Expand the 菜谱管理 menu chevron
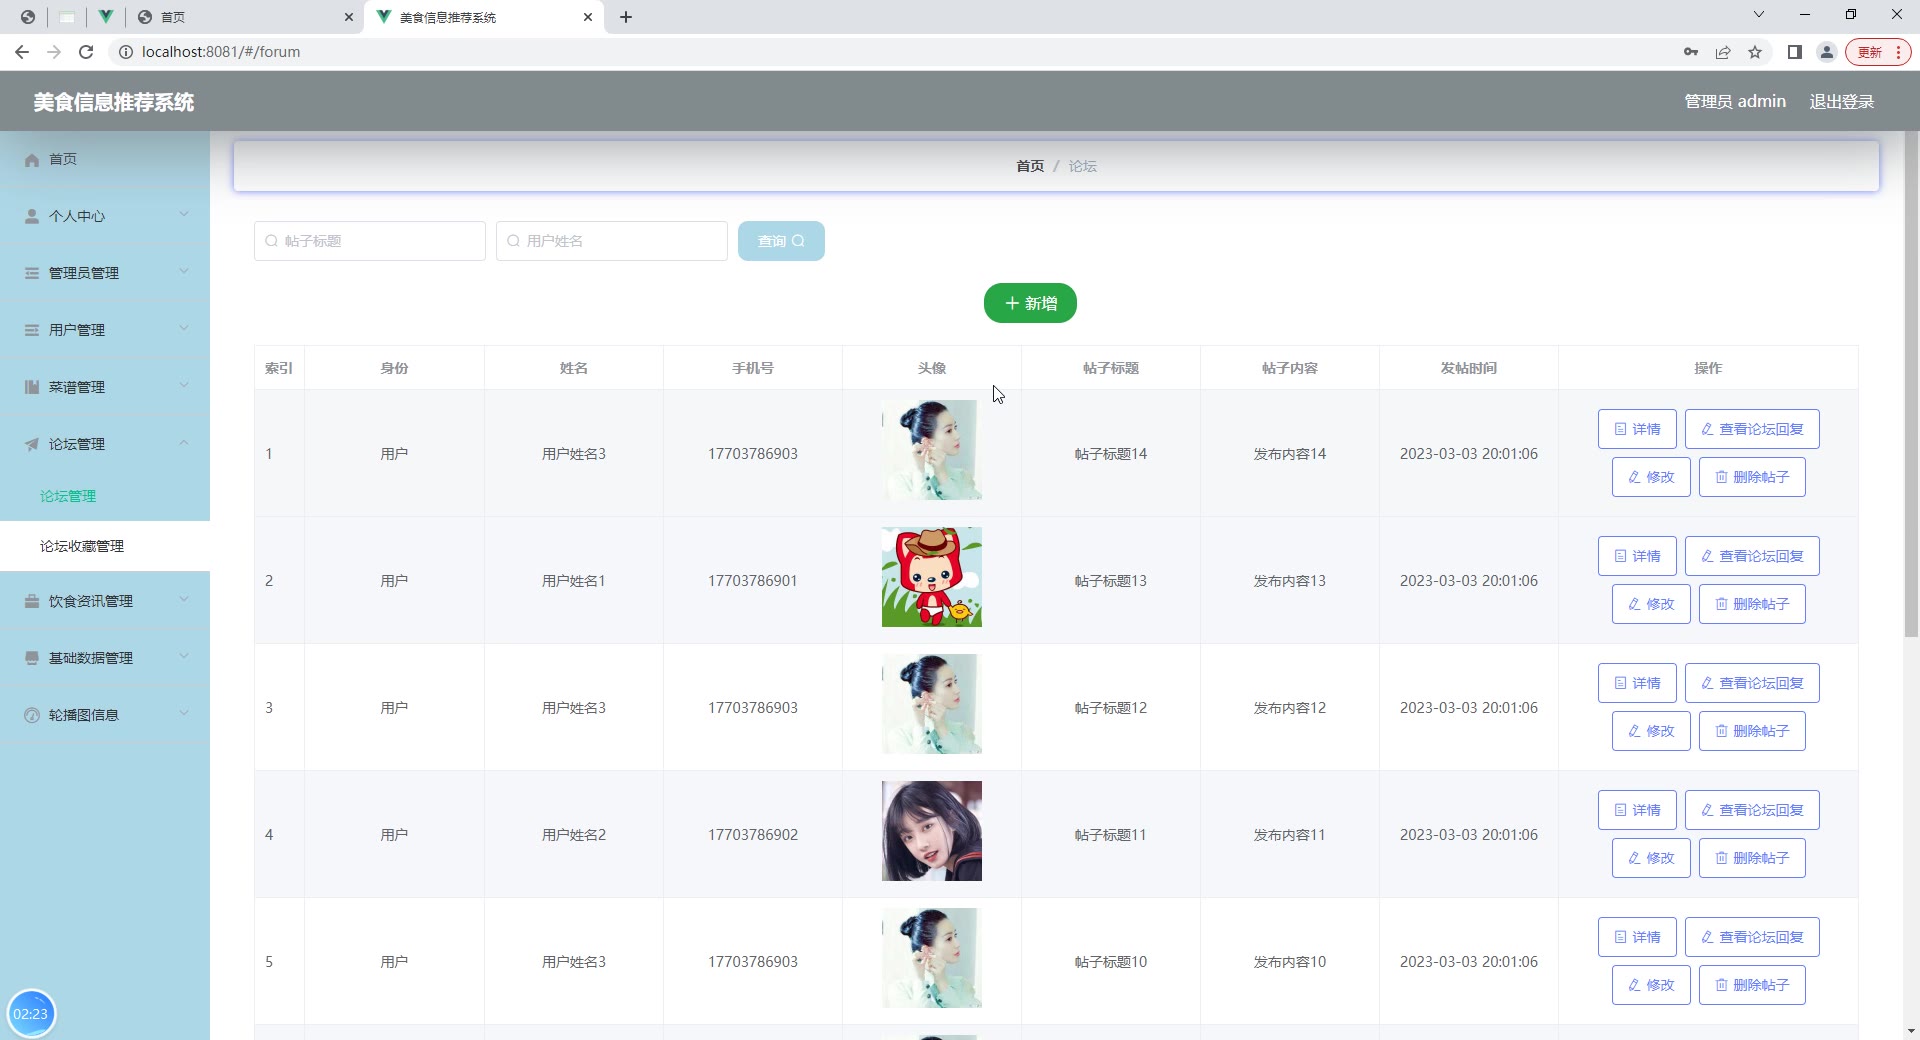Image resolution: width=1920 pixels, height=1040 pixels. point(184,385)
